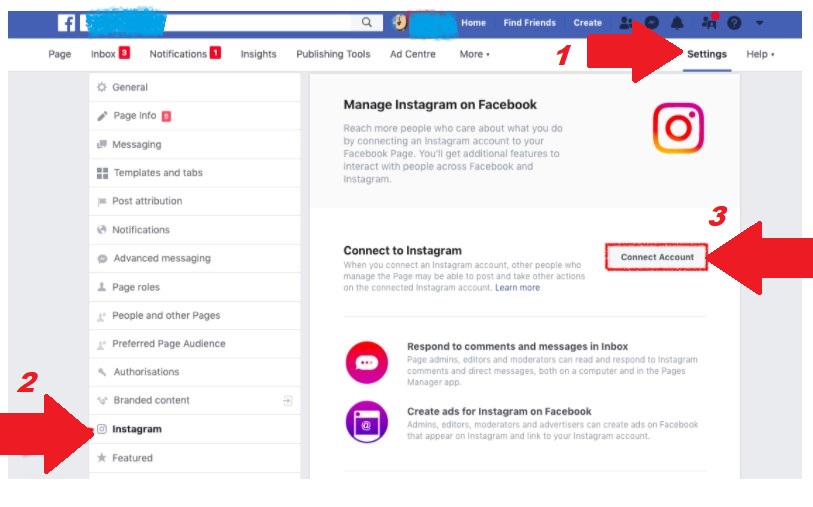Screen dimensions: 813x507
Task: Open the friend requests icon
Action: (x=626, y=23)
